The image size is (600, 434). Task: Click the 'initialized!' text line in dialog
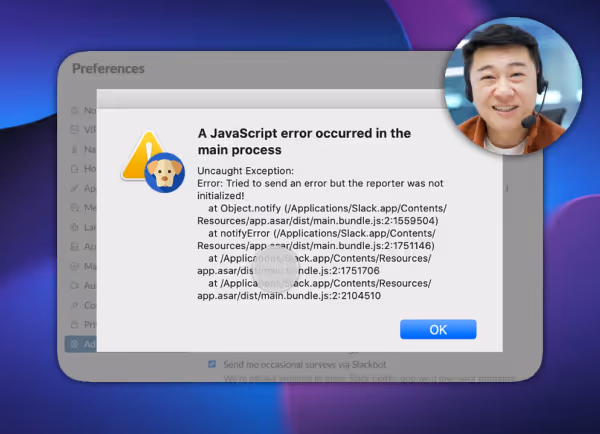(220, 196)
